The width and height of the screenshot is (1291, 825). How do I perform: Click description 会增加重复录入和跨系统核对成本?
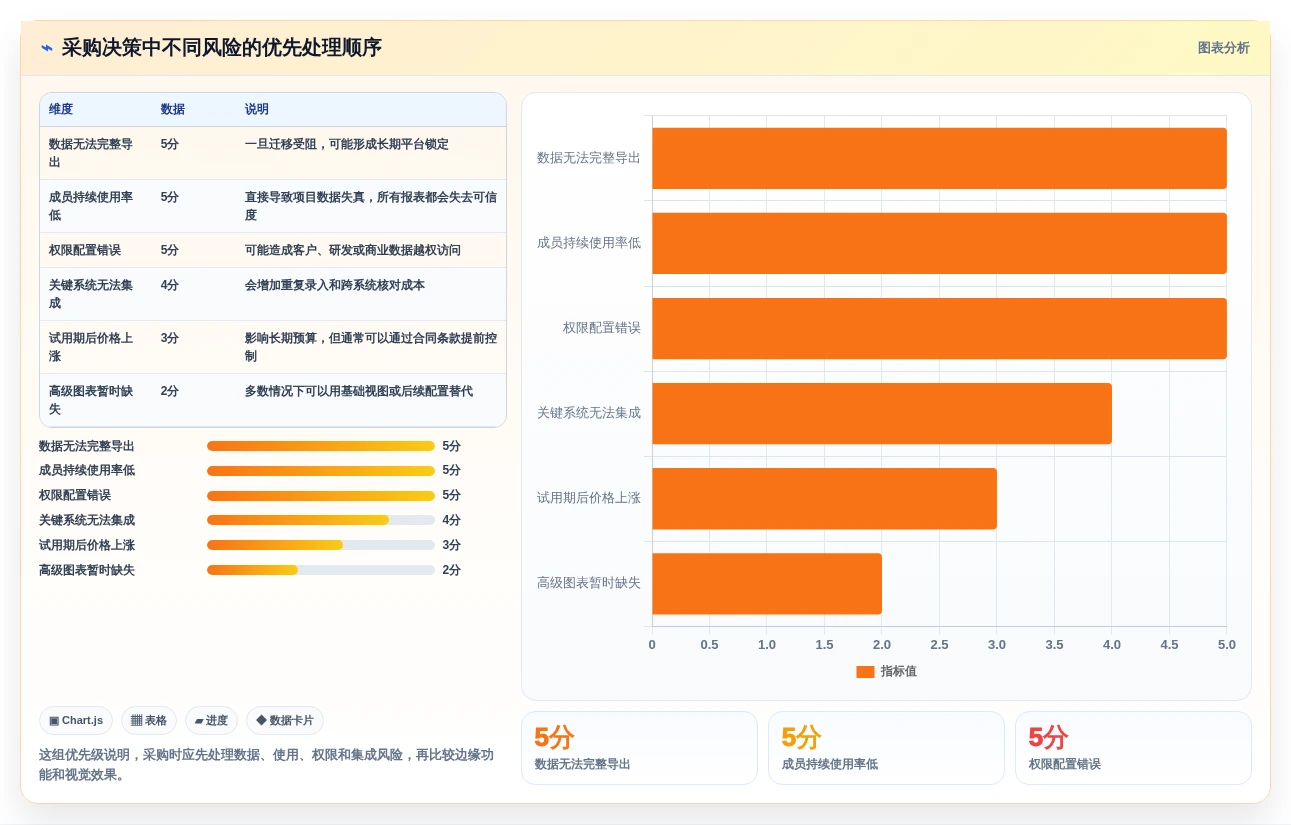335,285
